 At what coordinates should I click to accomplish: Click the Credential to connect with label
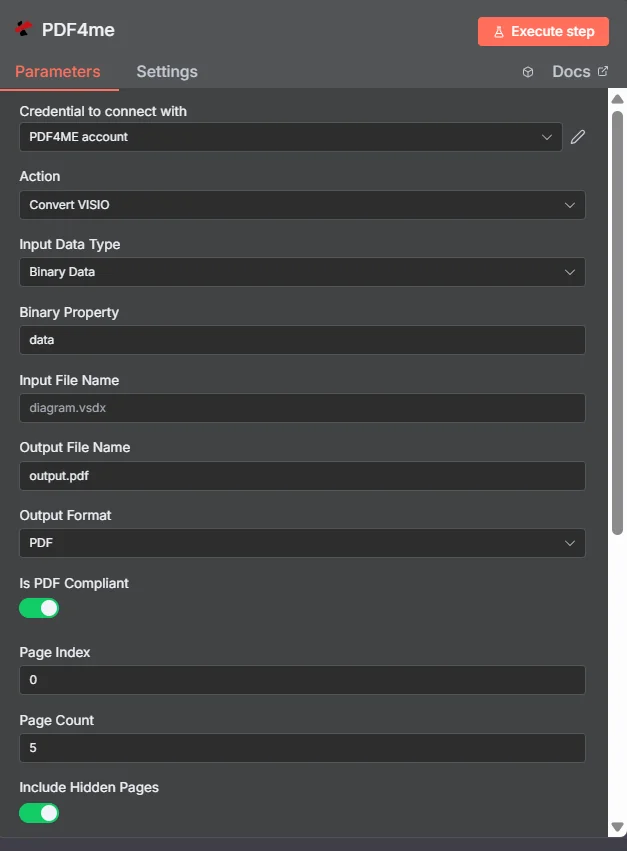103,111
